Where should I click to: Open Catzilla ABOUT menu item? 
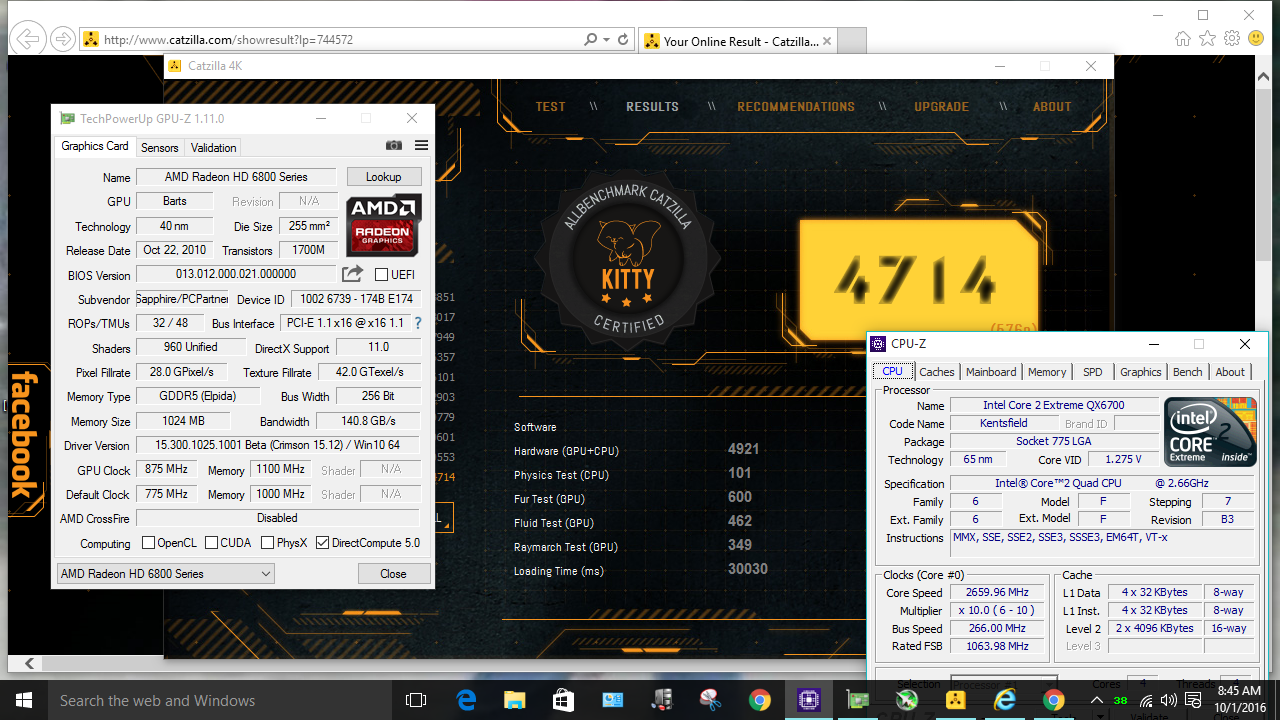coord(1052,107)
